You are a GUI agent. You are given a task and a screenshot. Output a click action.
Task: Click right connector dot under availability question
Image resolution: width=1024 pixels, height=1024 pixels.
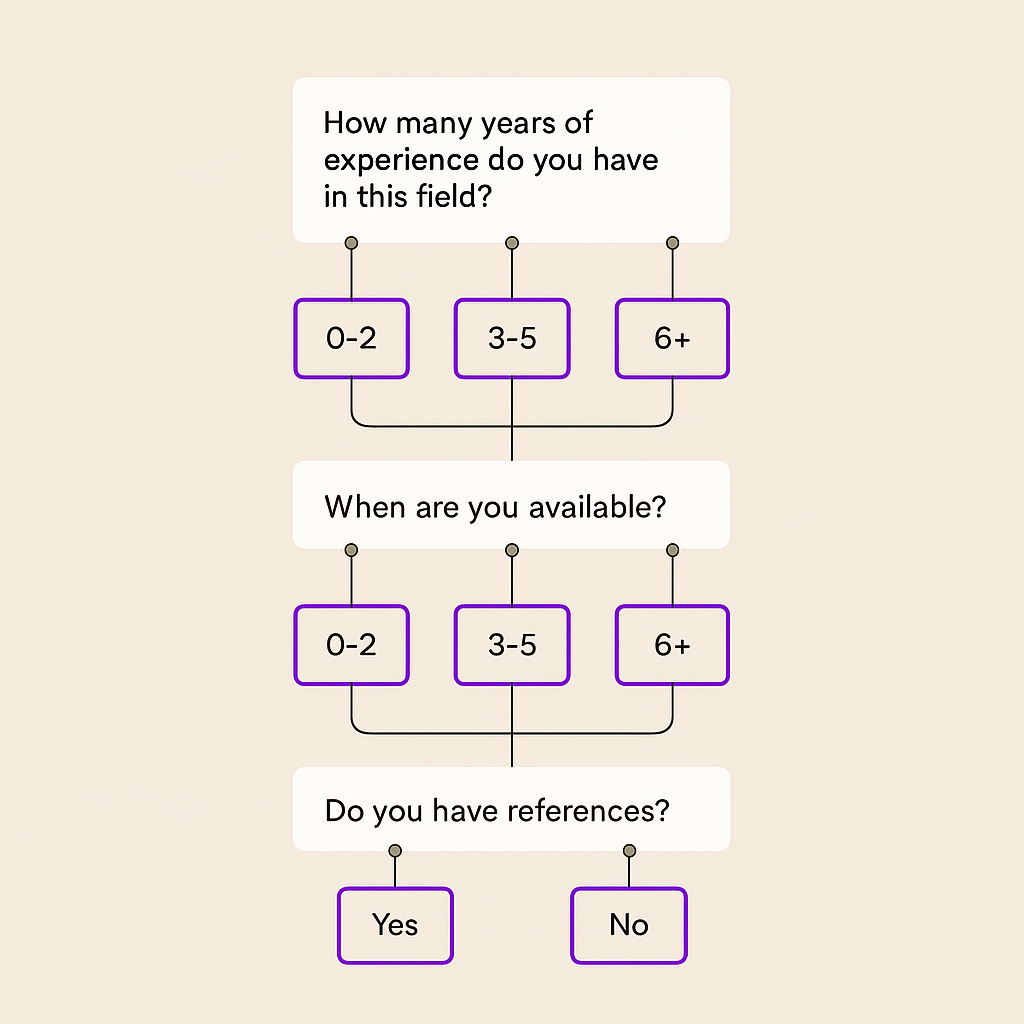click(673, 550)
